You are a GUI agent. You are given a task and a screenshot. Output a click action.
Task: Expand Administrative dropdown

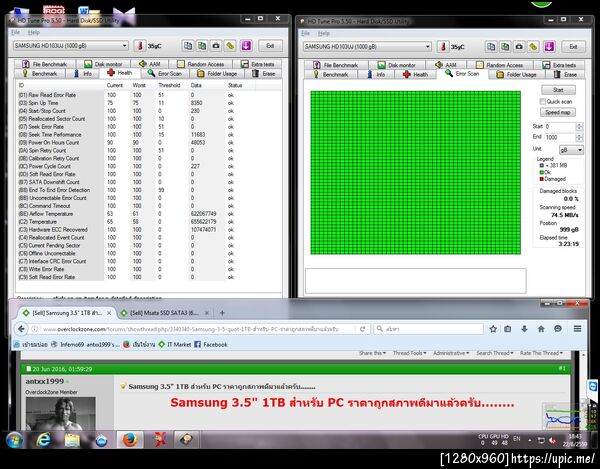pyautogui.click(x=451, y=353)
